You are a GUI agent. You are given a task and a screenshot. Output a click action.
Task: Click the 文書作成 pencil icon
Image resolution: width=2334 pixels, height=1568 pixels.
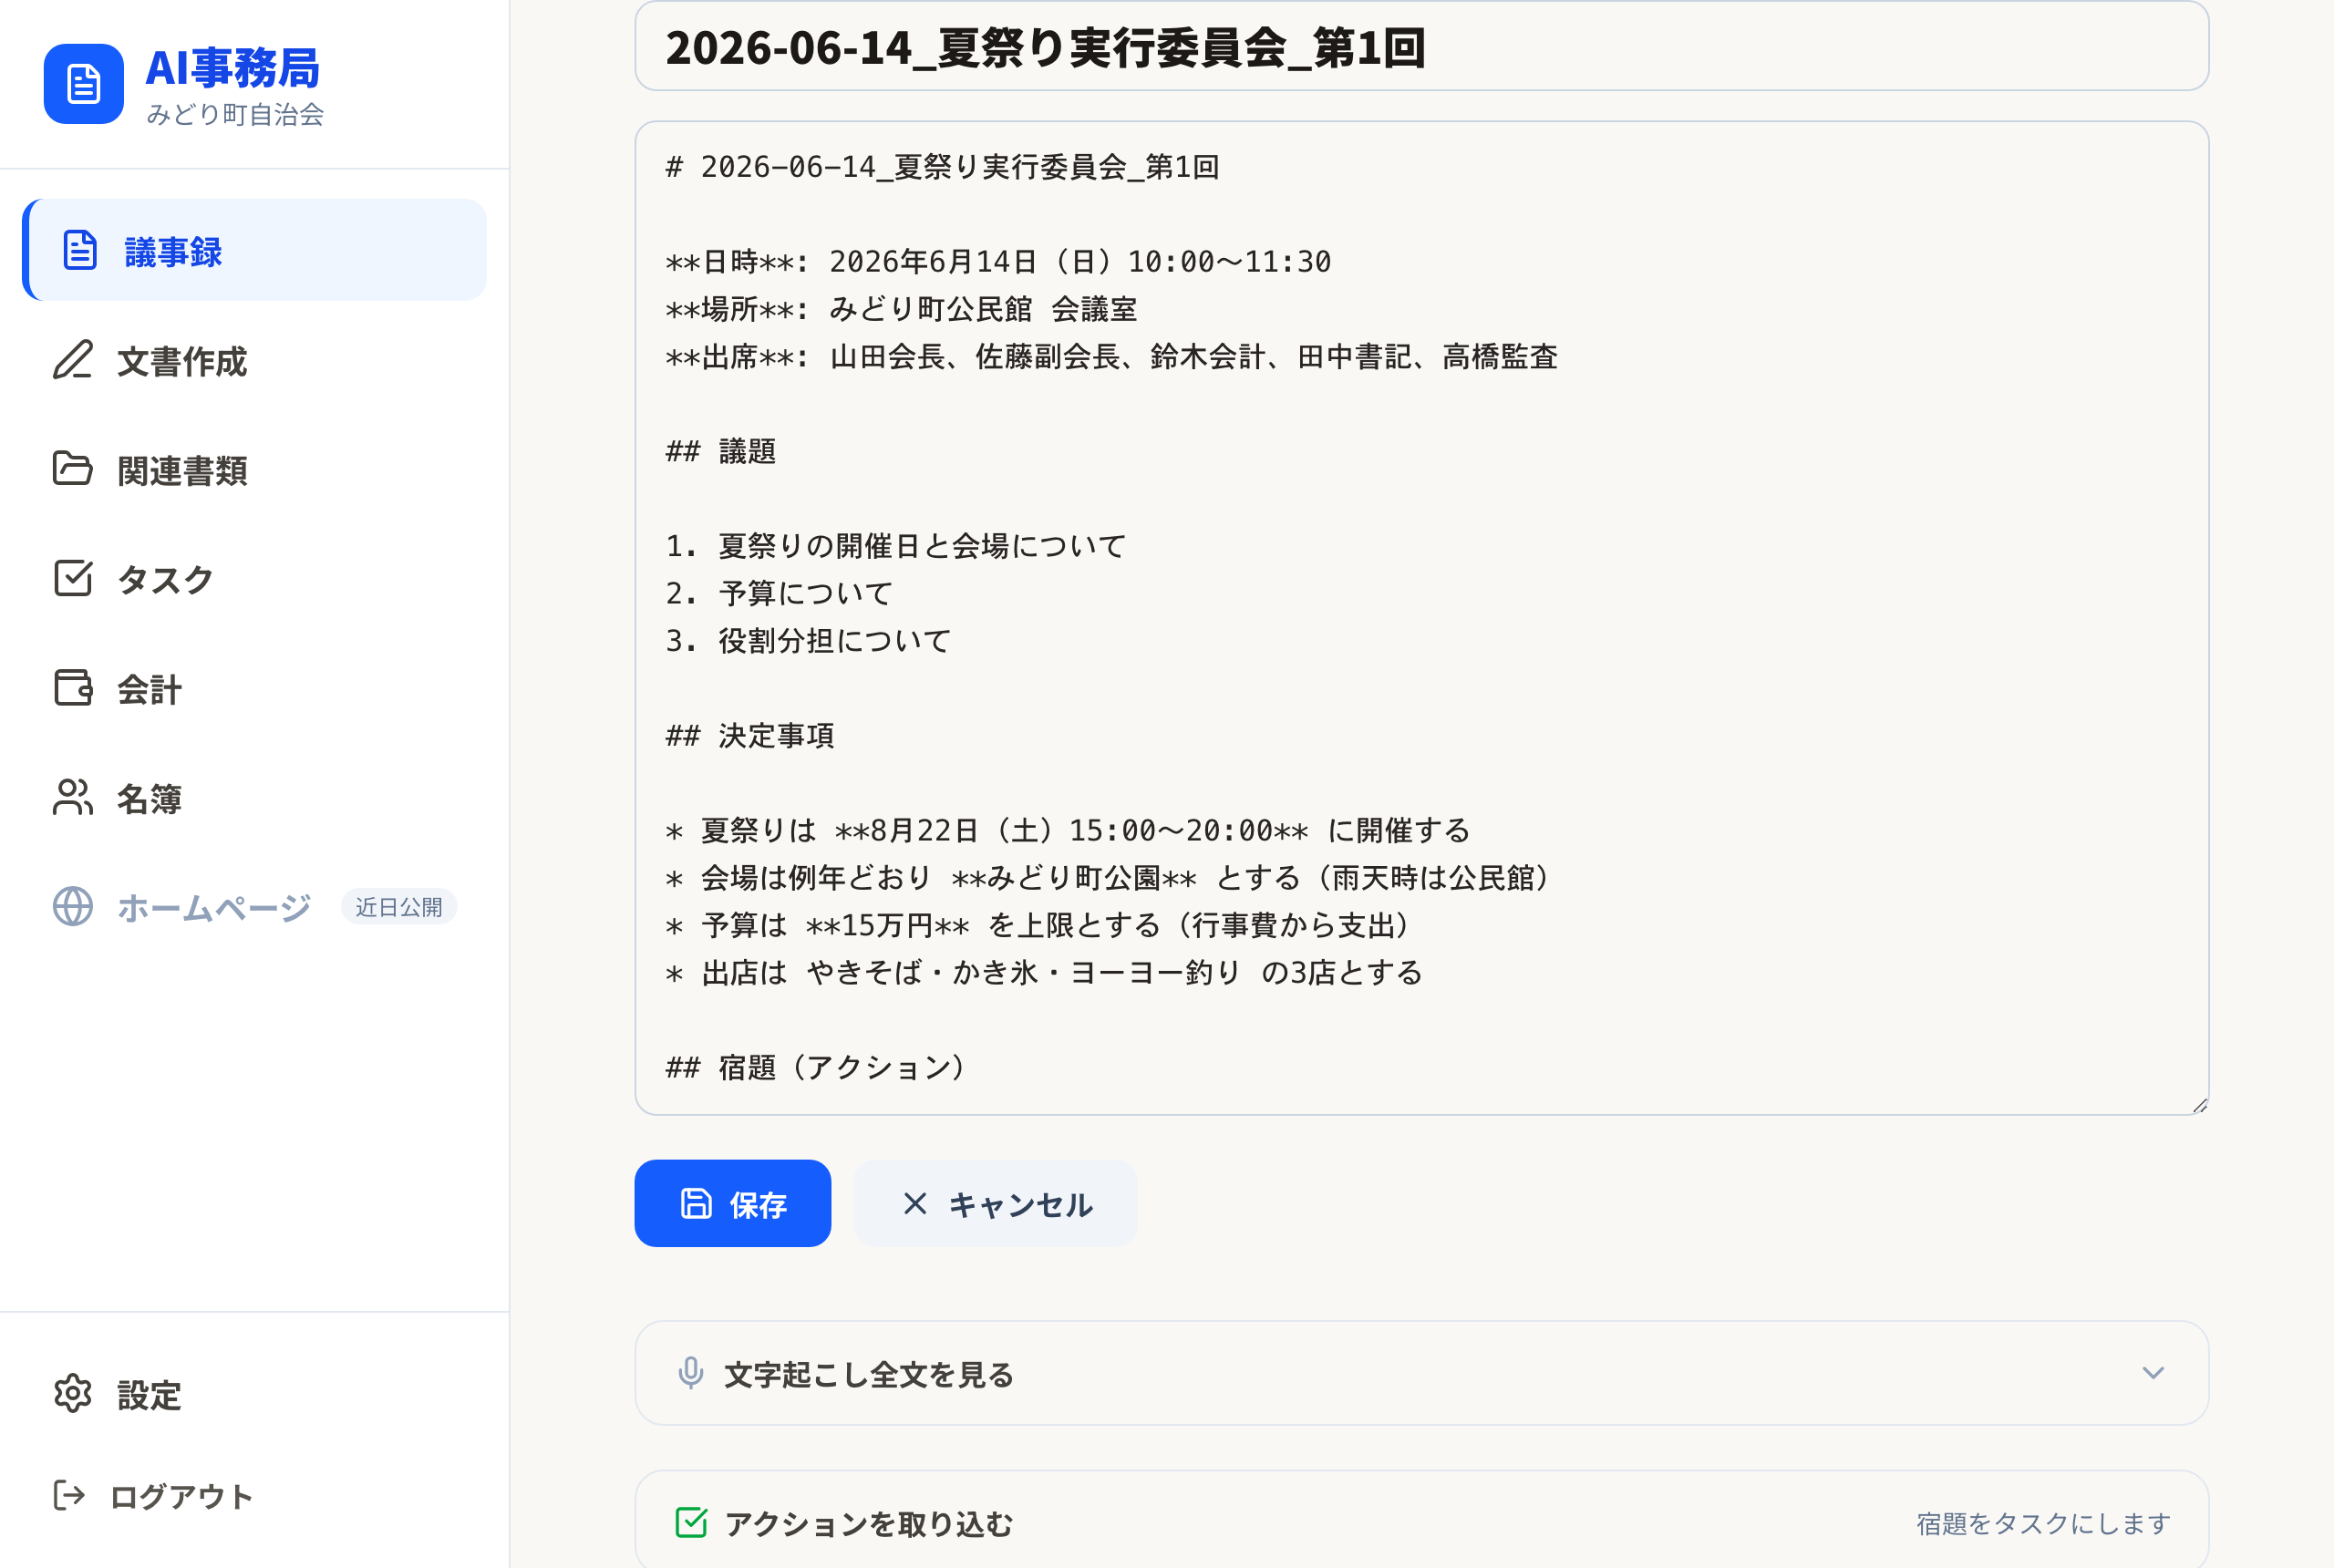[73, 360]
